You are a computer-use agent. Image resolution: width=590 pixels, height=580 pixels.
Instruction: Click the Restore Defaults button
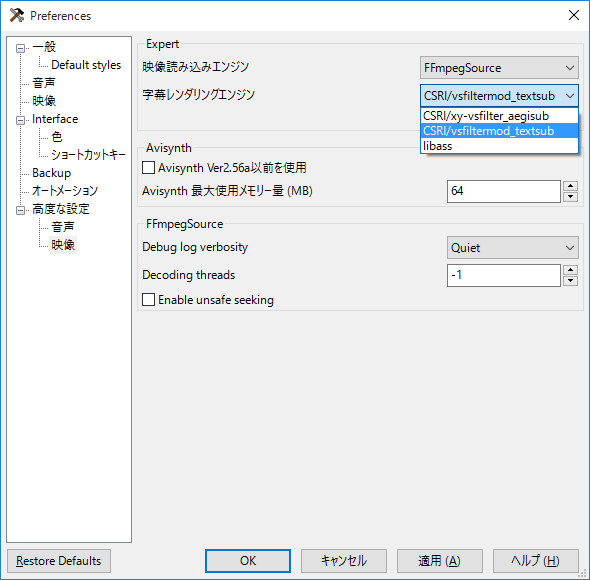pyautogui.click(x=59, y=561)
